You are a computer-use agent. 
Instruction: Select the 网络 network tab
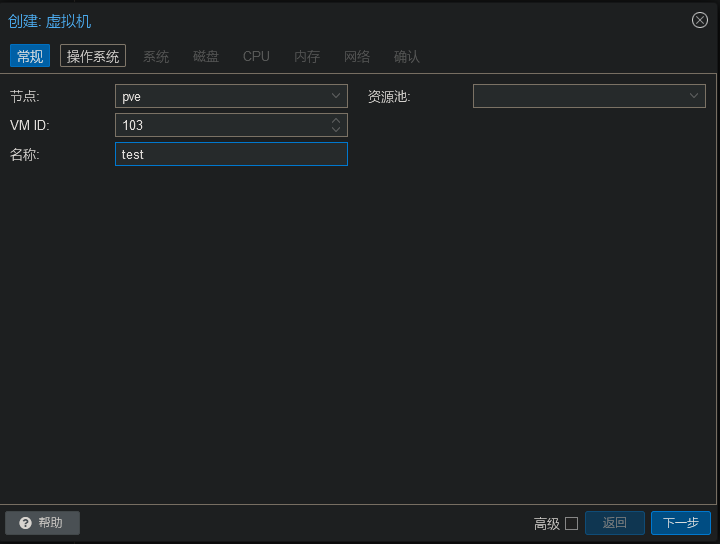357,56
